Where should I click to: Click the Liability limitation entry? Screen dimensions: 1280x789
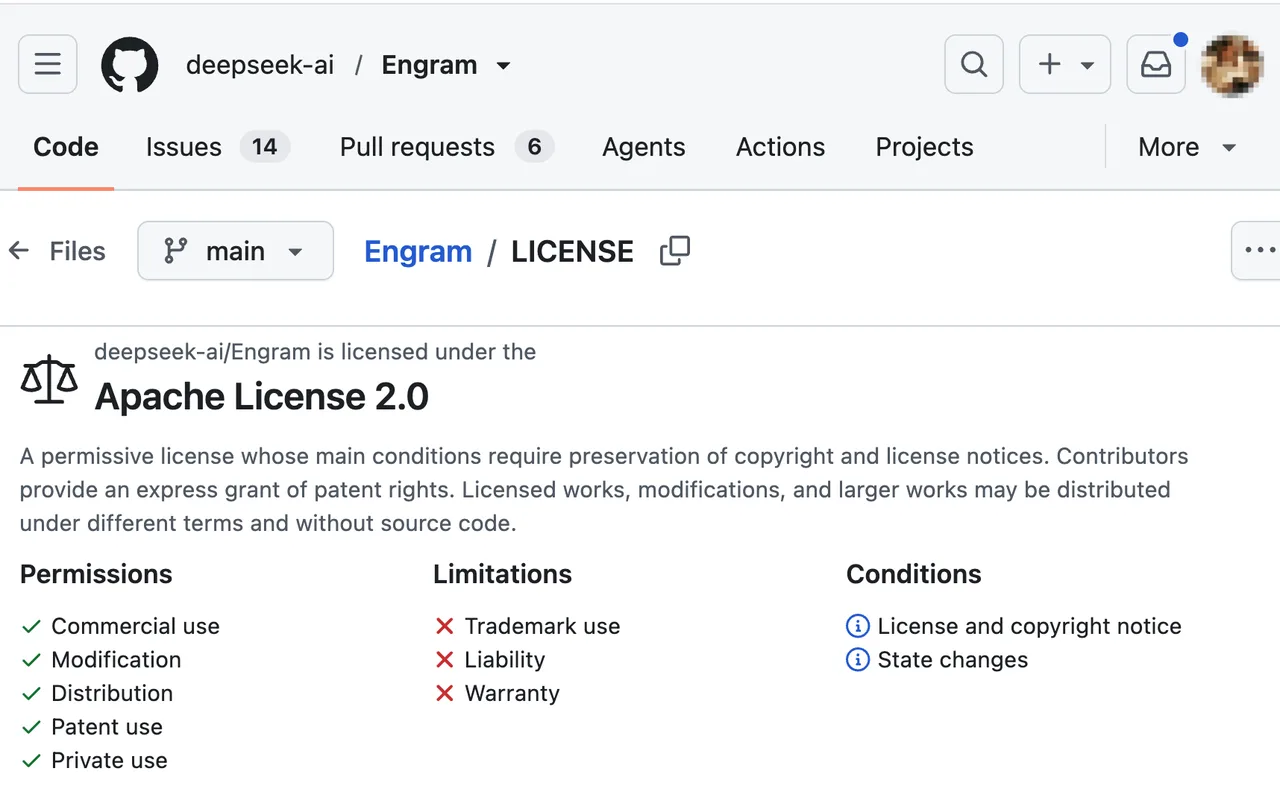[x=505, y=660]
